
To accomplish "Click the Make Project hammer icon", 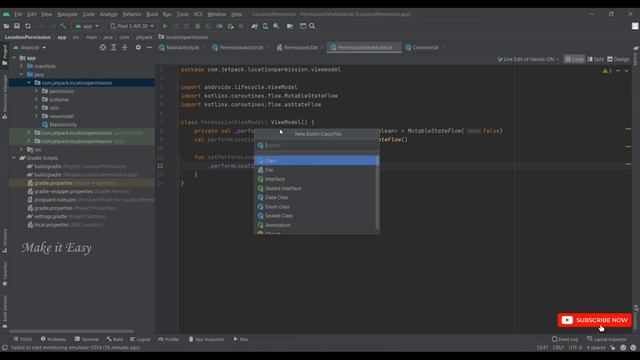I will coord(63,26).
